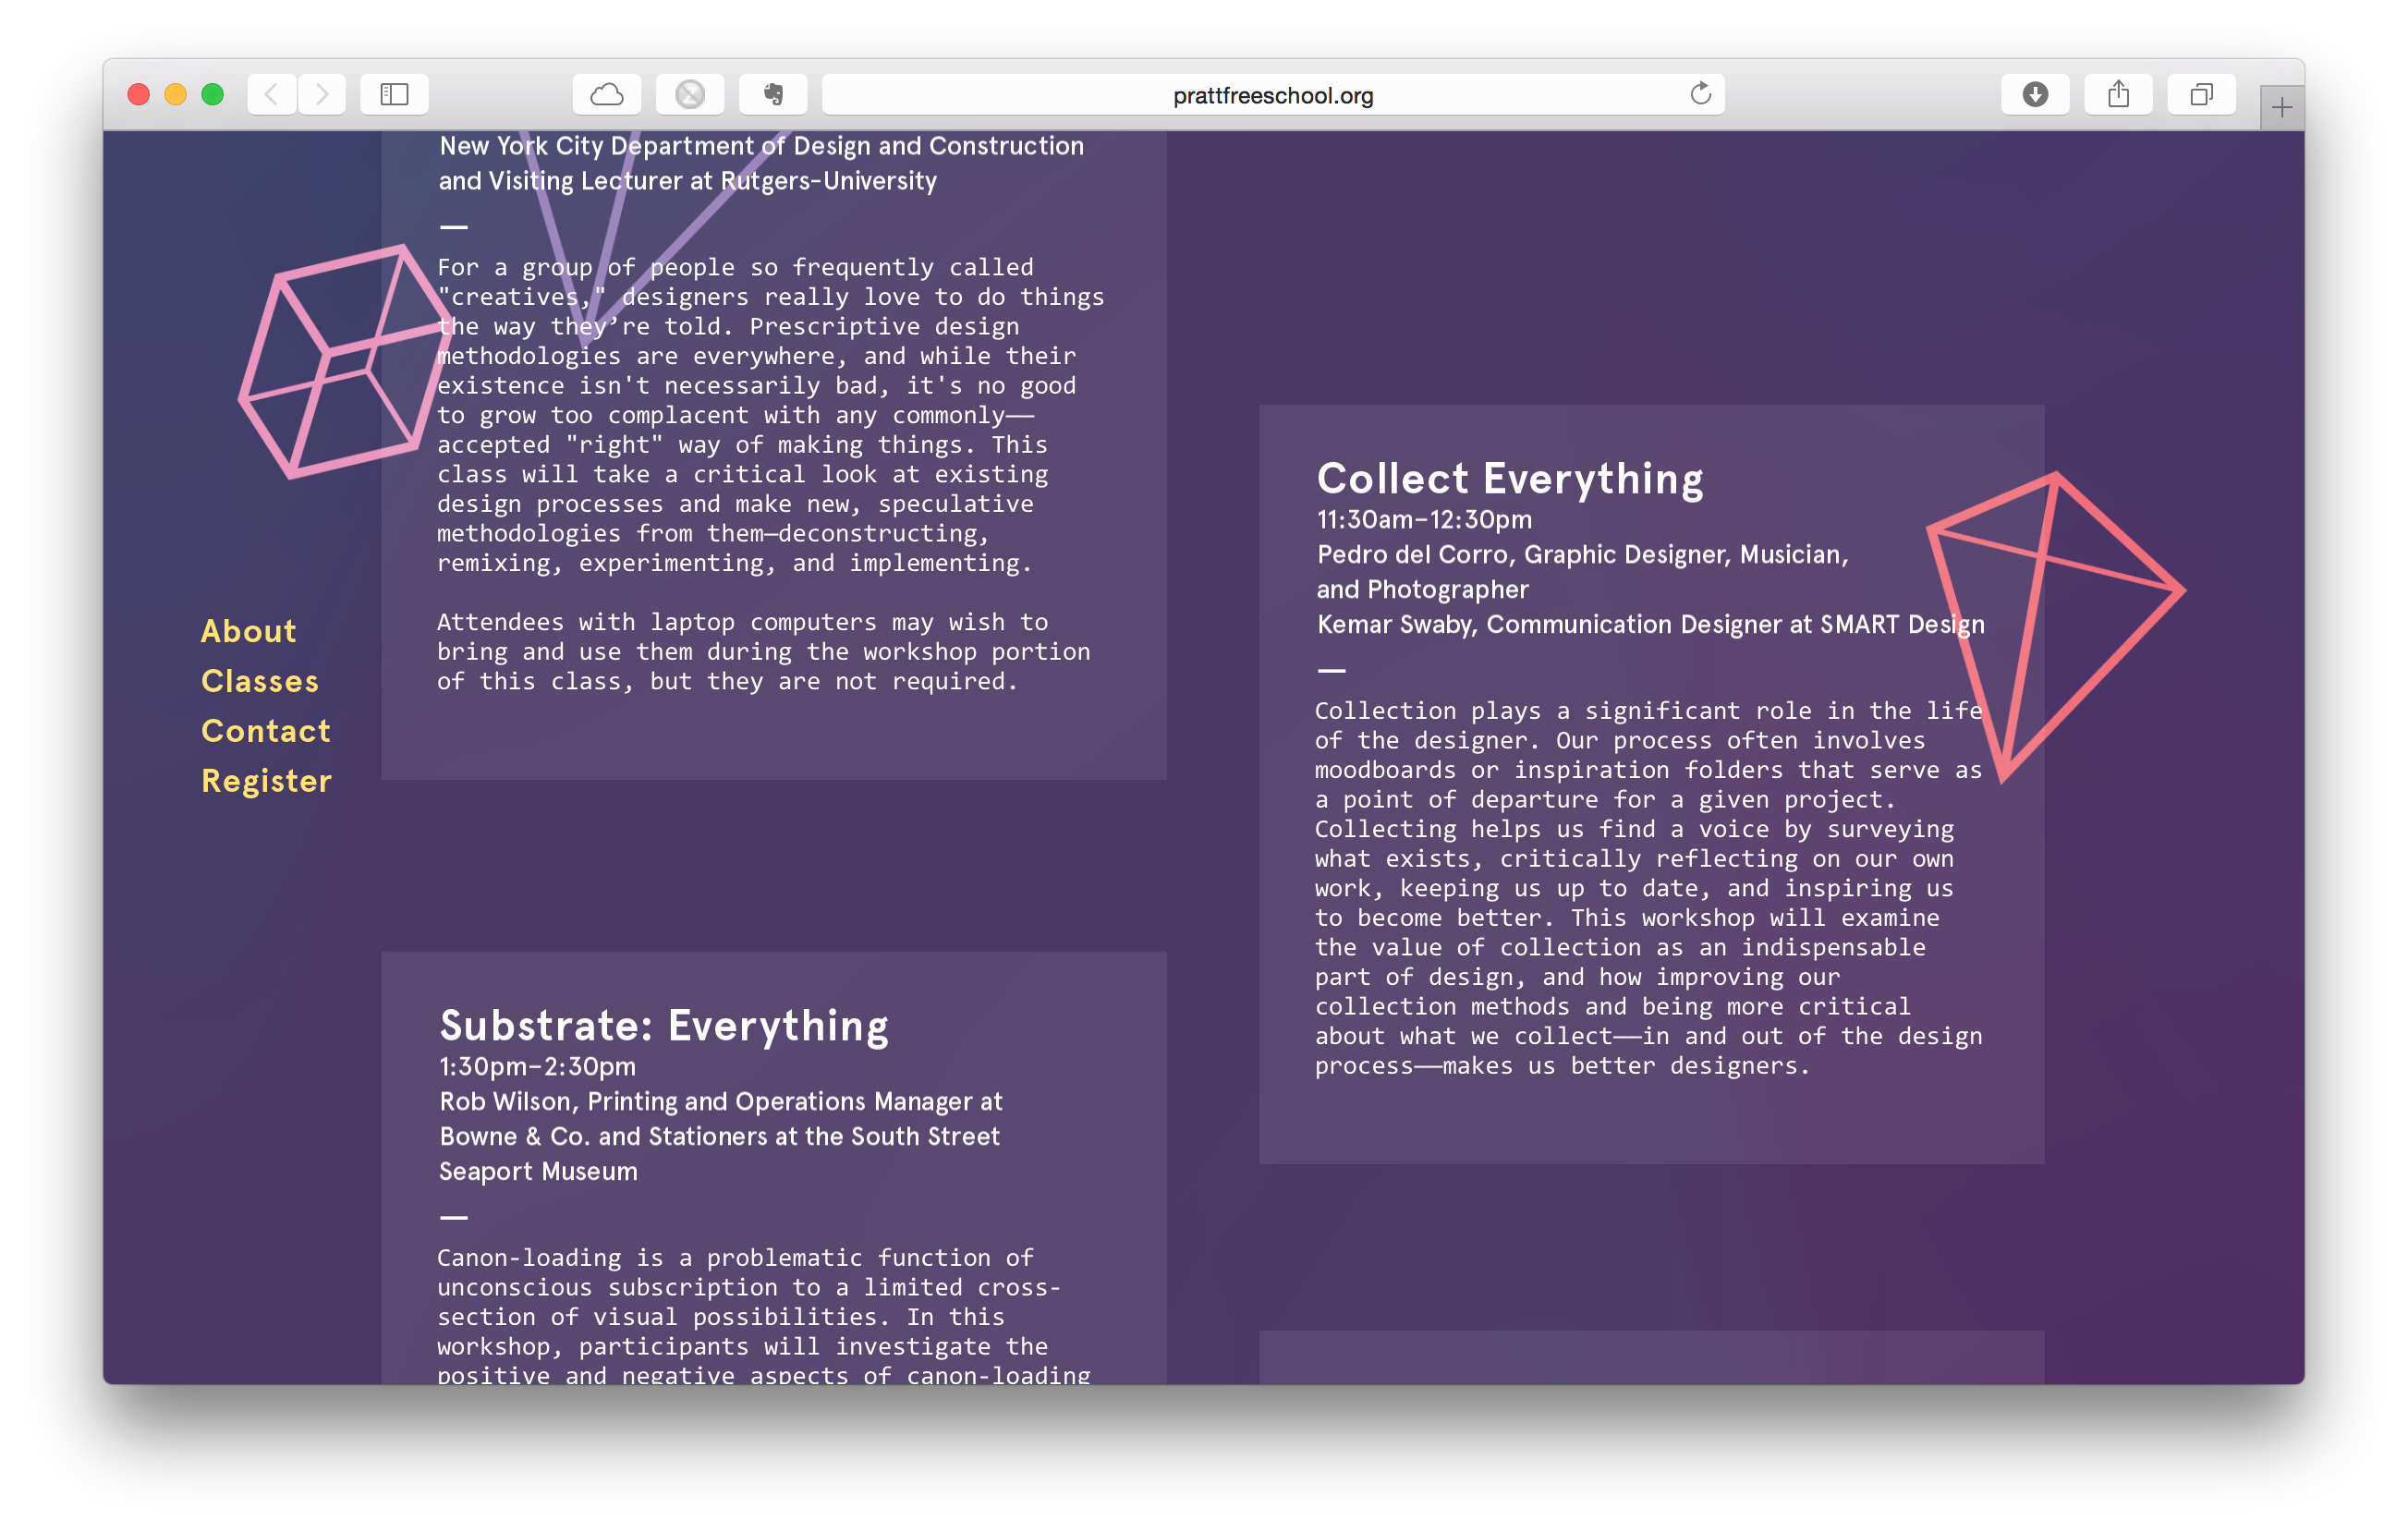Image resolution: width=2408 pixels, height=1532 pixels.
Task: Go back with Safari's back arrow
Action: click(x=271, y=95)
